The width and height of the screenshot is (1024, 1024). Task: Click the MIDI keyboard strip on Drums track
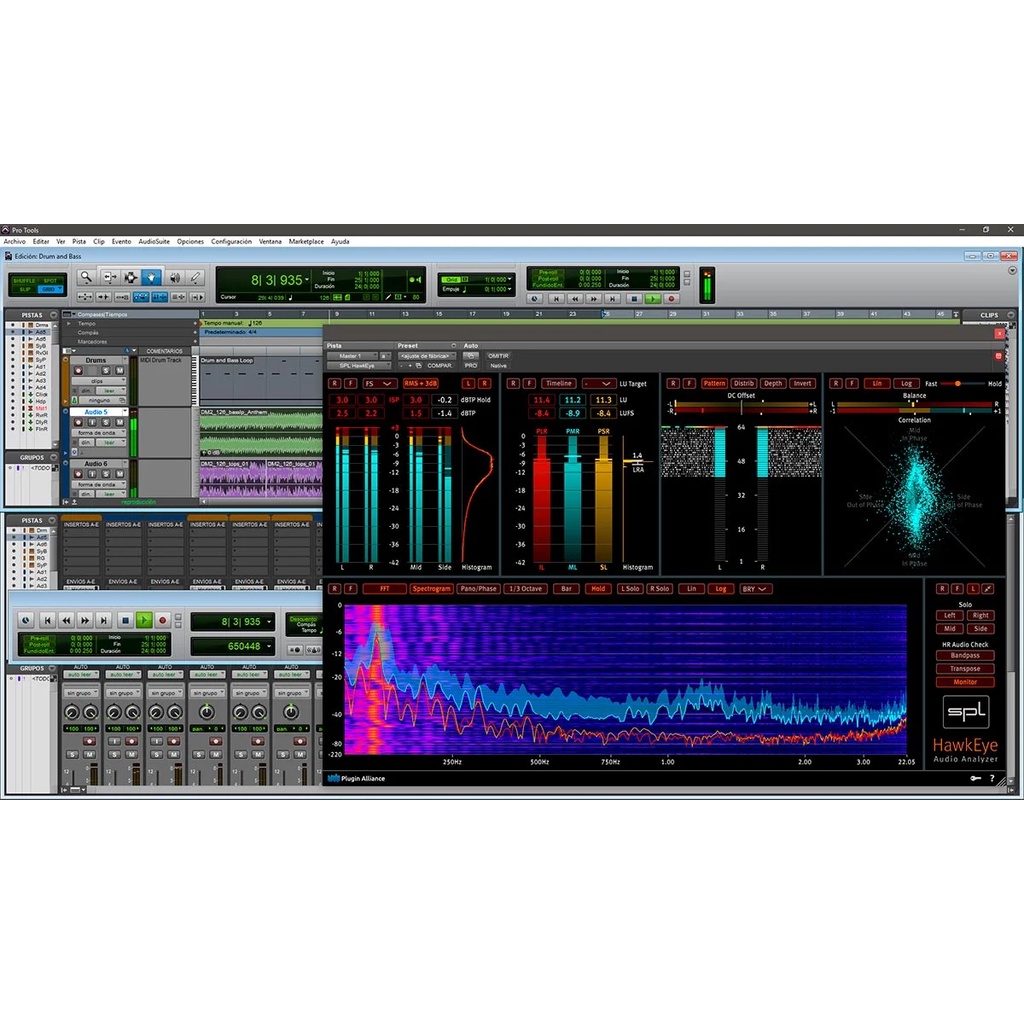coord(194,381)
